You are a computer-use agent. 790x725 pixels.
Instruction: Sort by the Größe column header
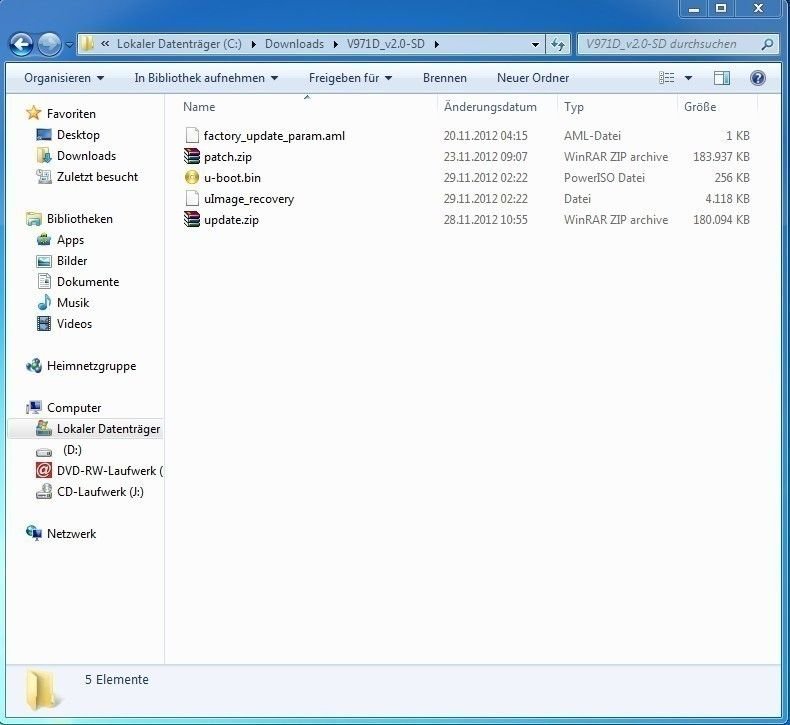700,107
